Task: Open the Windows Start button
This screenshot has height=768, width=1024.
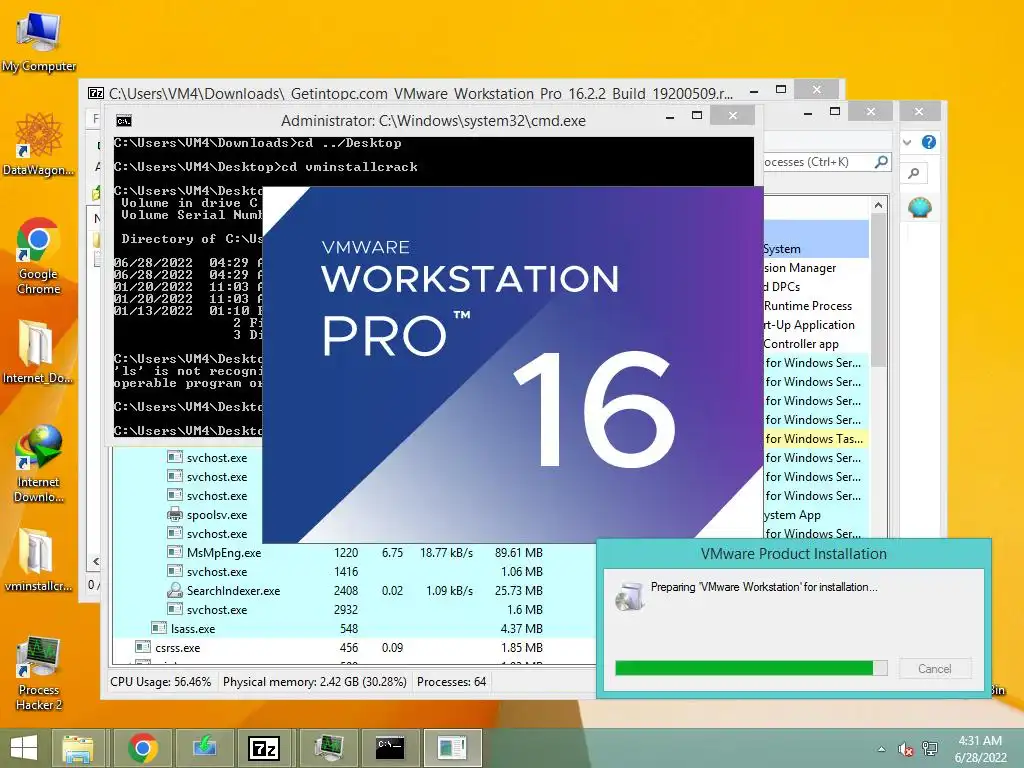Action: pyautogui.click(x=24, y=748)
